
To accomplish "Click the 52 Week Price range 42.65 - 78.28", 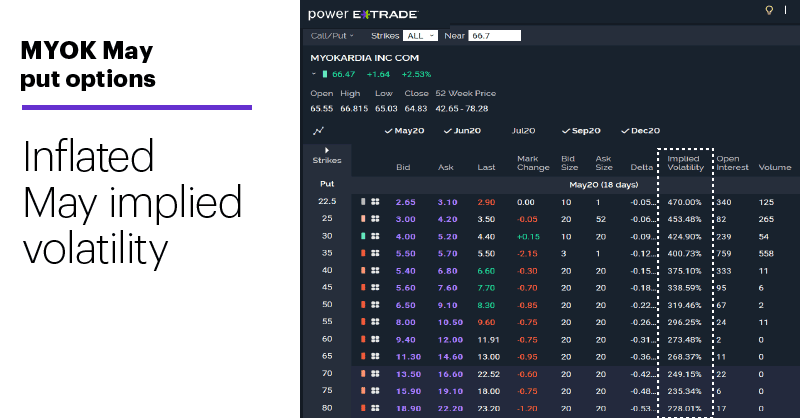I will [462, 109].
